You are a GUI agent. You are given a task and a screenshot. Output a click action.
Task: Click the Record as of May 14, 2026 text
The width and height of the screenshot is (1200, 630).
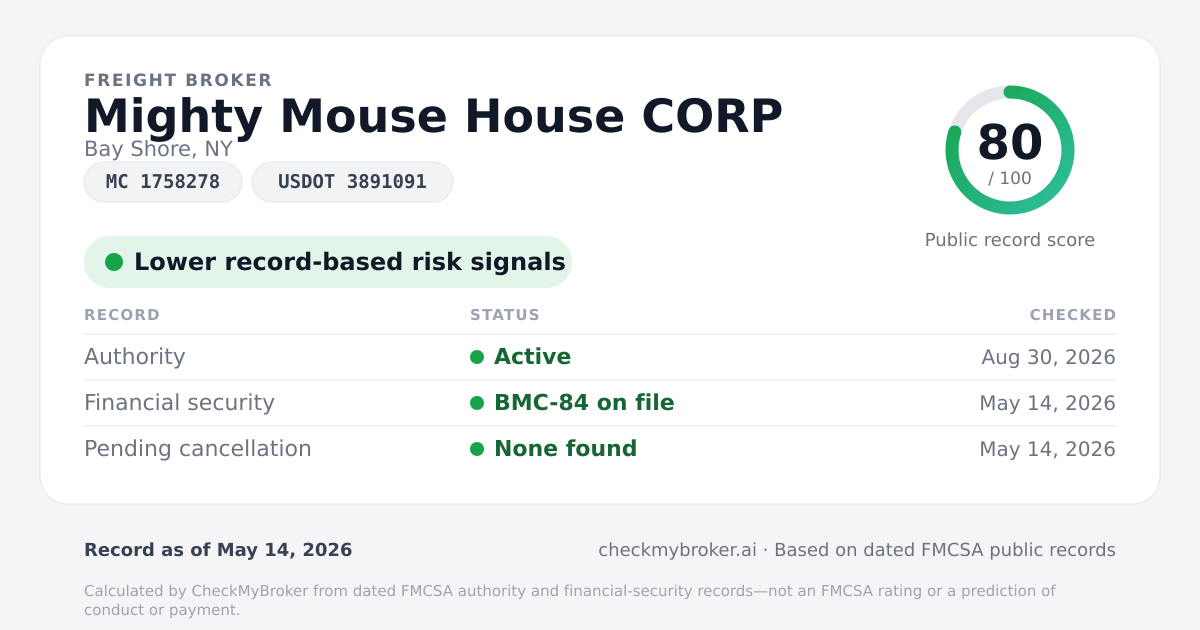218,550
